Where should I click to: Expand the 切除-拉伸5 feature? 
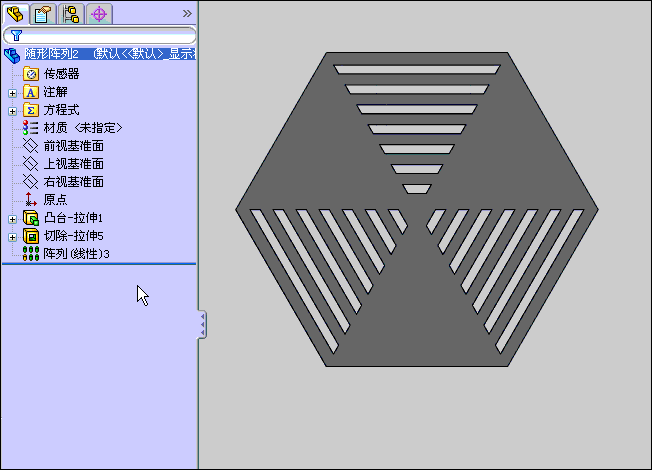(x=12, y=237)
